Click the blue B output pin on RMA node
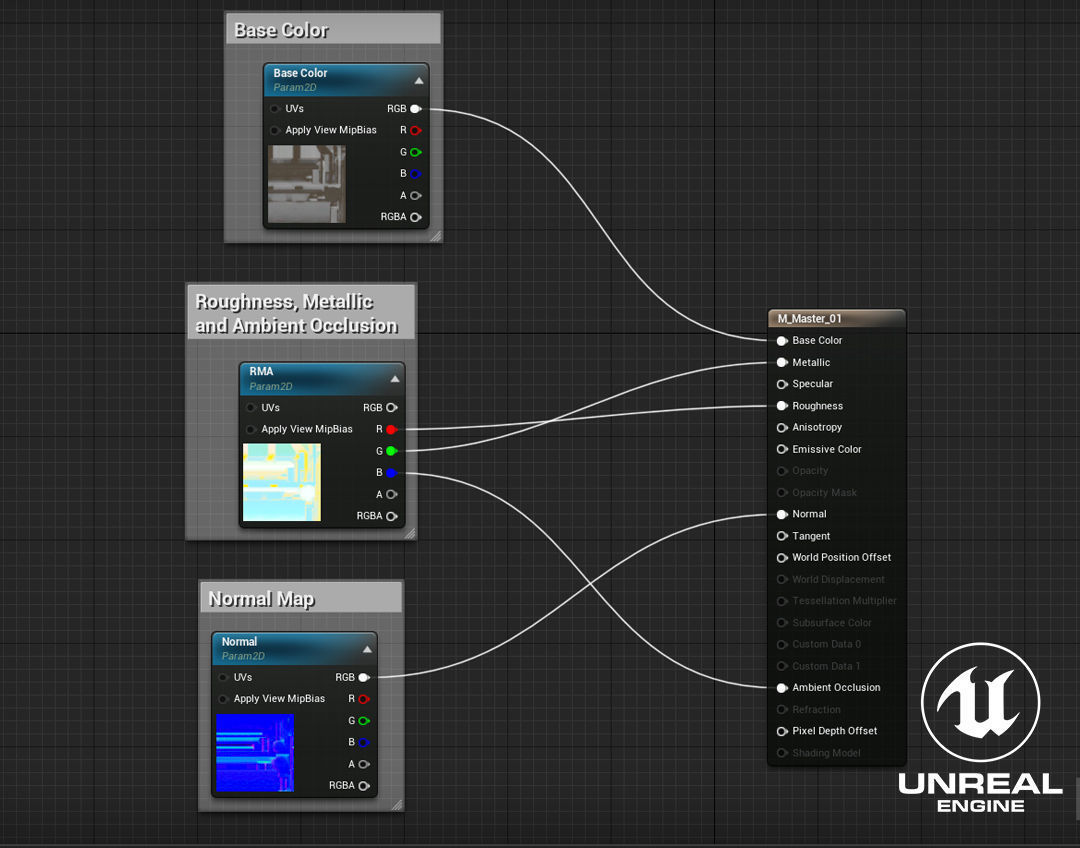1080x848 pixels. coord(391,473)
